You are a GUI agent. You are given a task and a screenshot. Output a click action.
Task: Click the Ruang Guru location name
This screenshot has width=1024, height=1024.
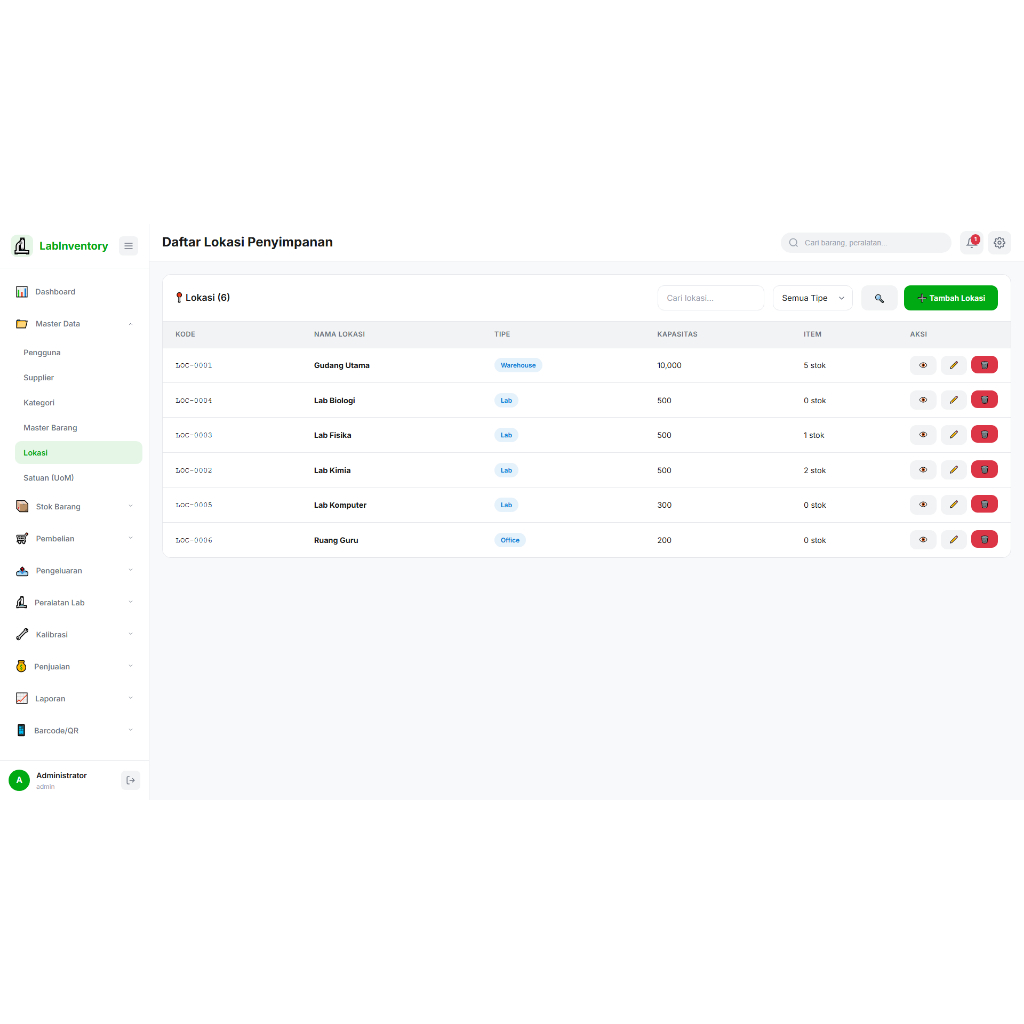pyautogui.click(x=336, y=541)
